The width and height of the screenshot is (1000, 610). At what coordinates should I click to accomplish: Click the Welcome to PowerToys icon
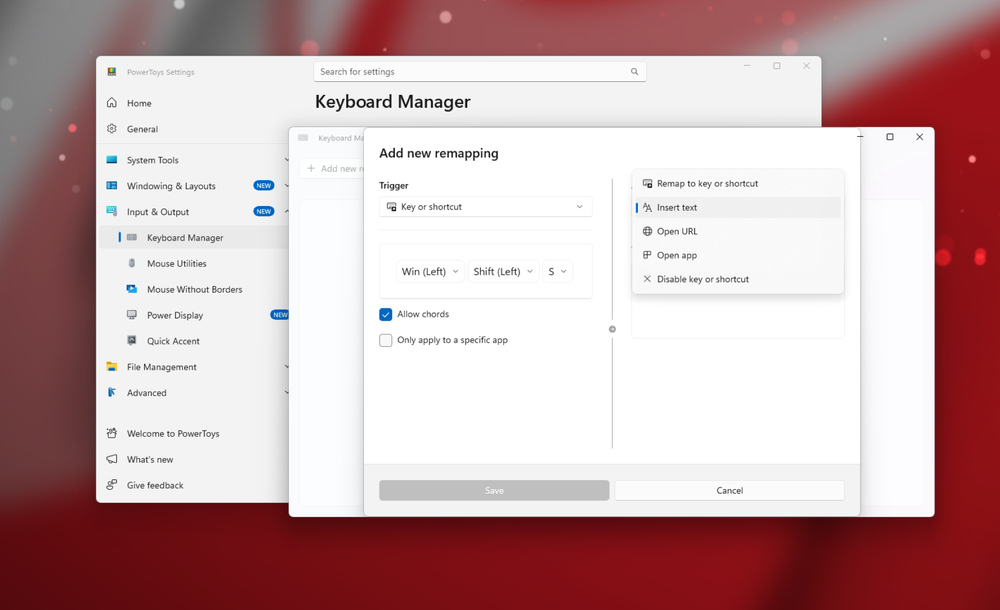112,433
